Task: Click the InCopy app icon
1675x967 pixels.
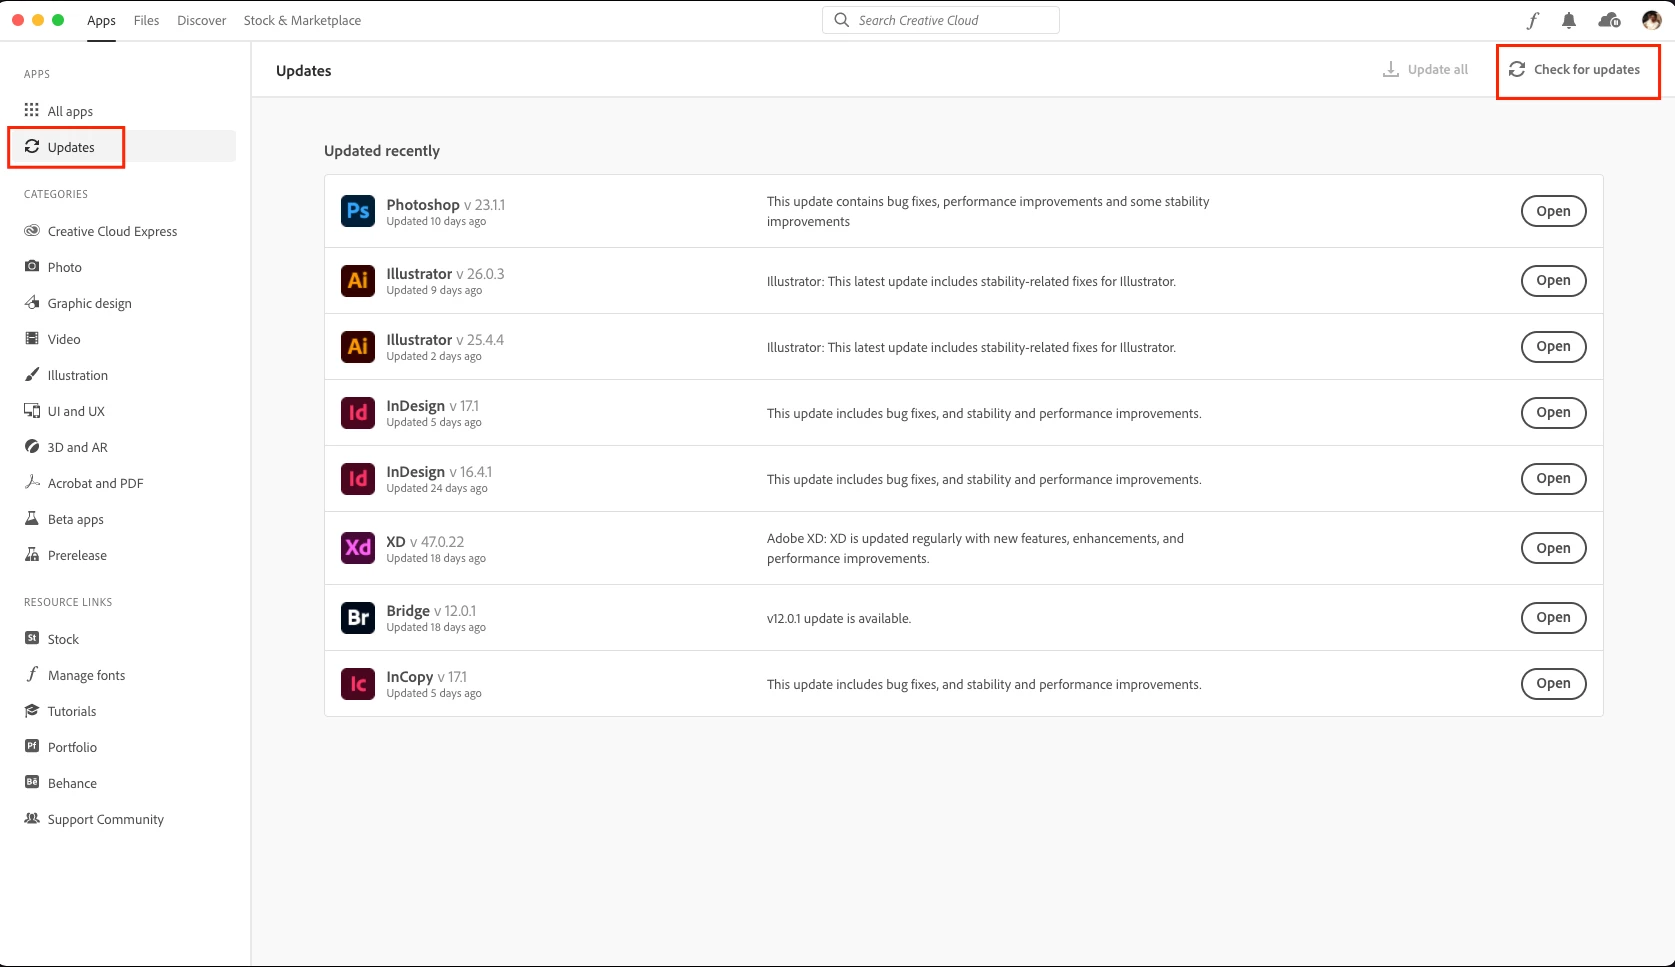Action: [x=358, y=683]
